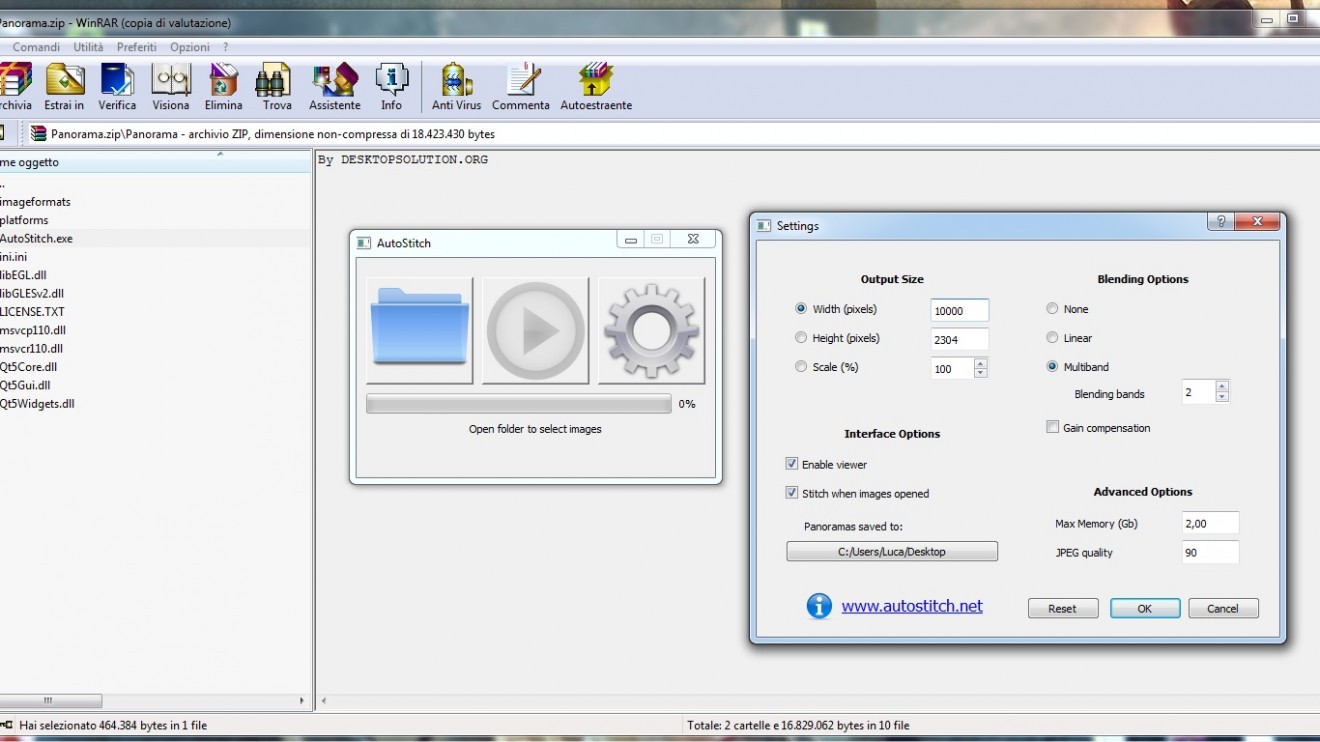Open the Opzioni menu
The width and height of the screenshot is (1320, 742).
pyautogui.click(x=189, y=47)
